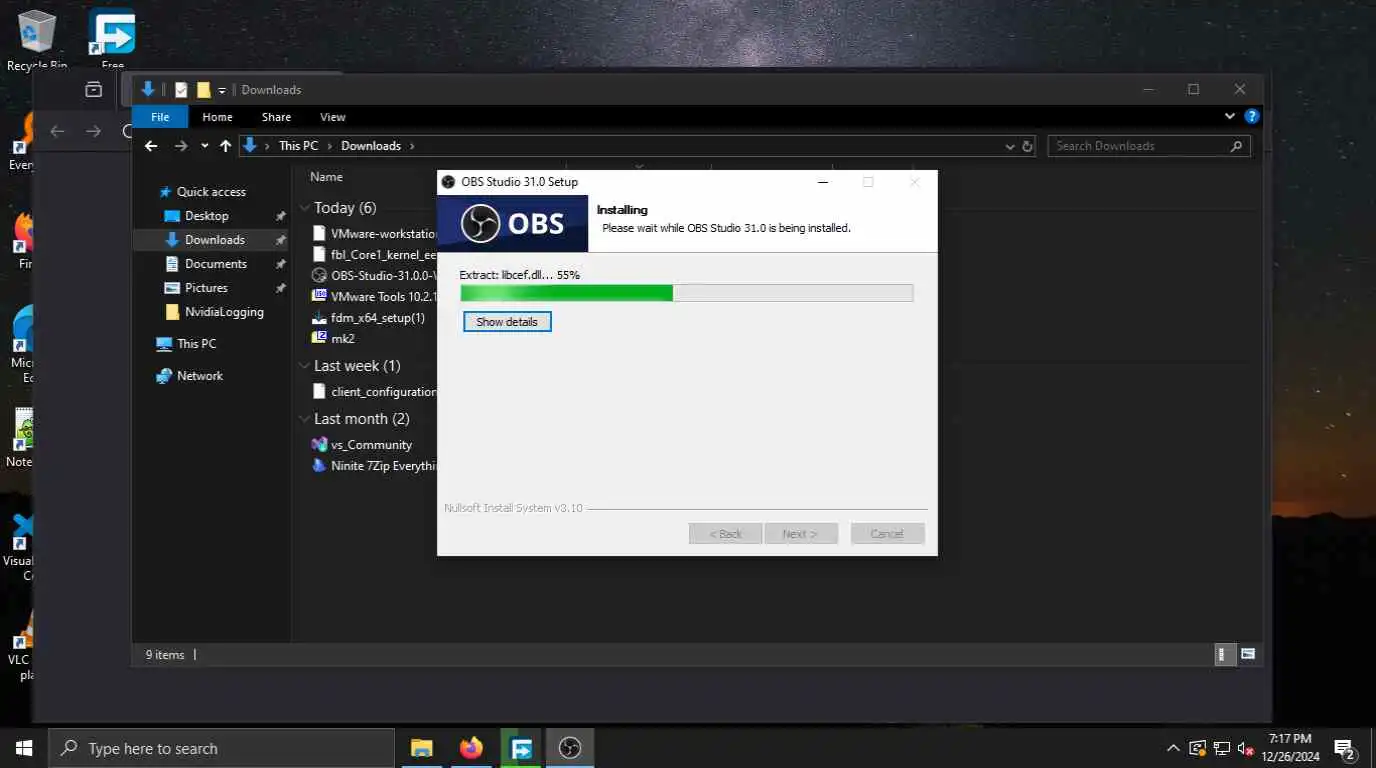Click Show details in OBS installer
Screen dimensions: 1376x768
pyautogui.click(x=507, y=322)
